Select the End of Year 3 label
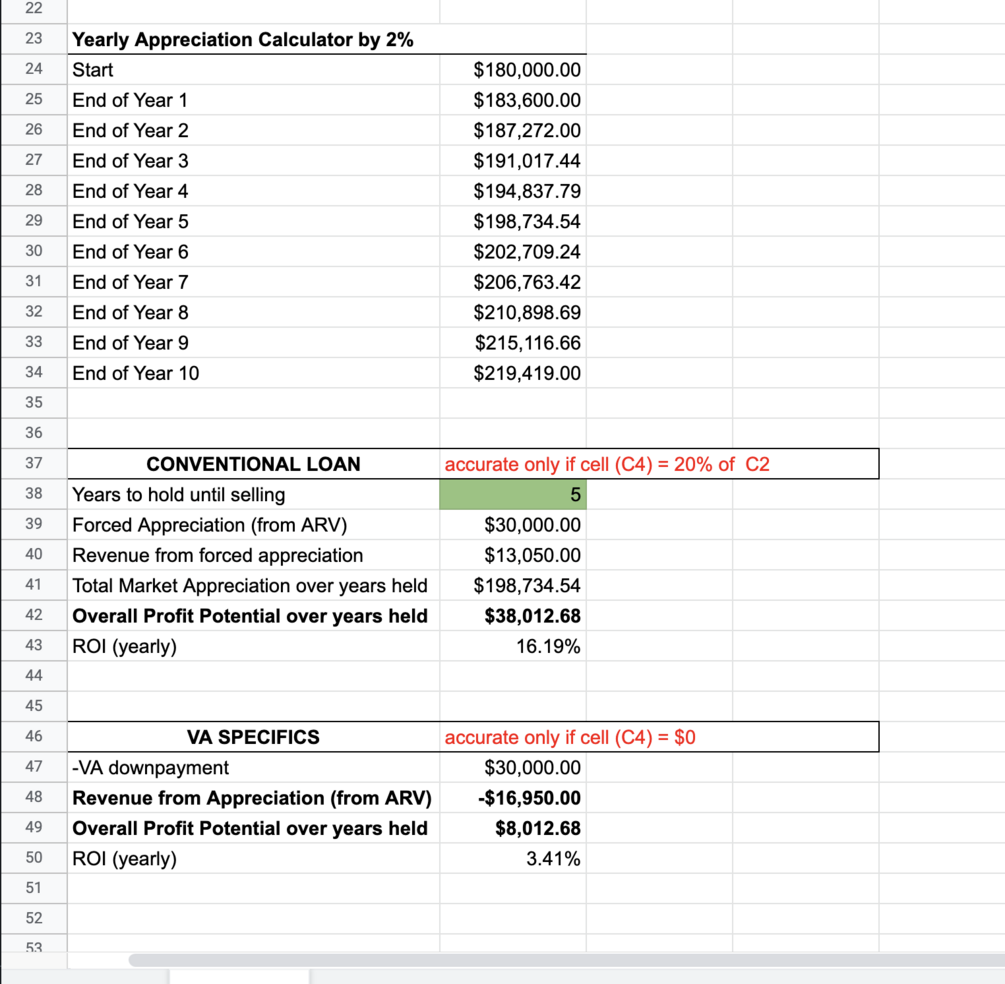The width and height of the screenshot is (1005, 984). [130, 160]
